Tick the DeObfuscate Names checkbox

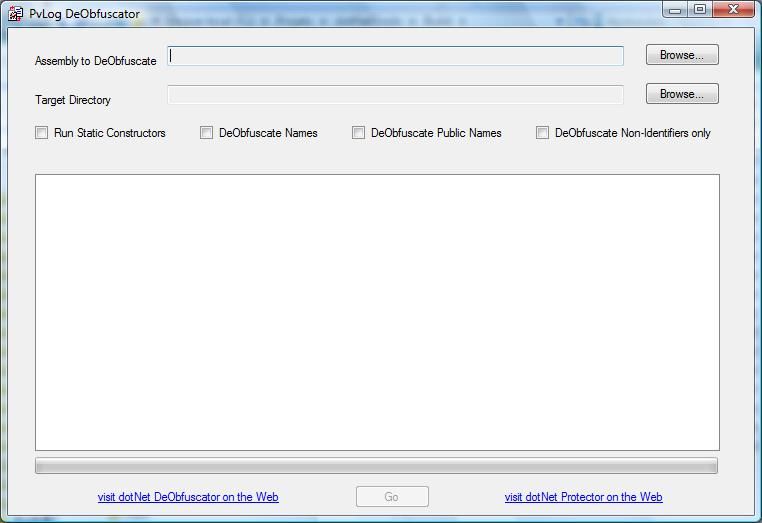point(207,133)
